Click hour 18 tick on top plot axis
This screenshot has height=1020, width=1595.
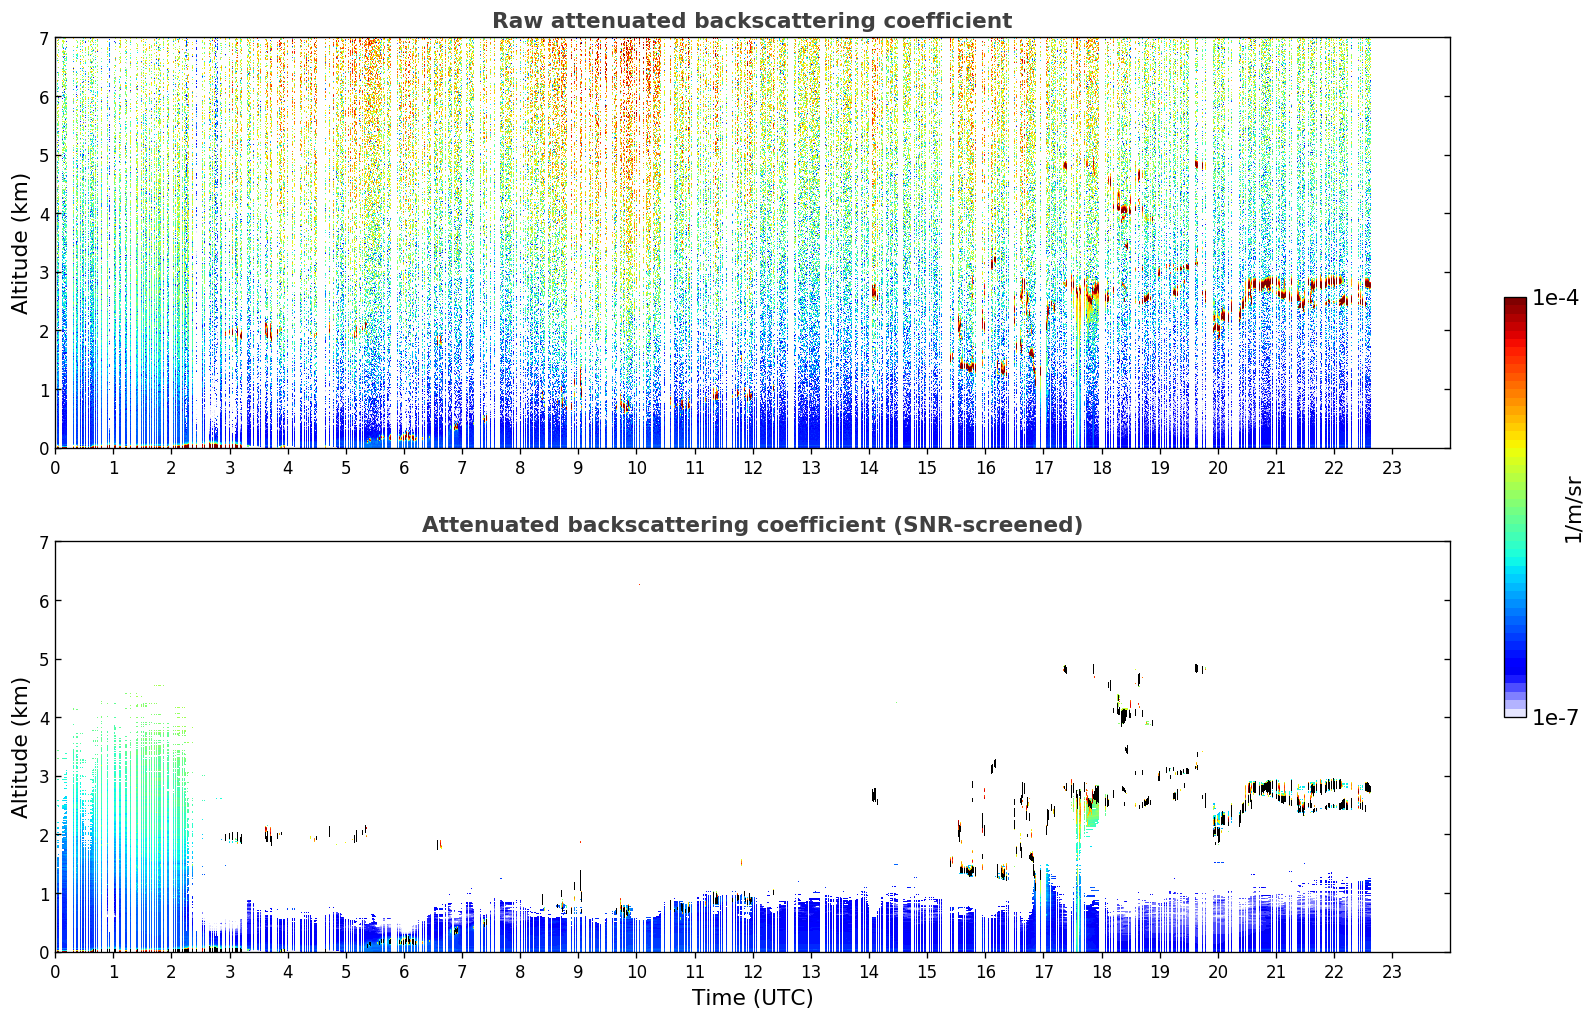(x=1101, y=468)
